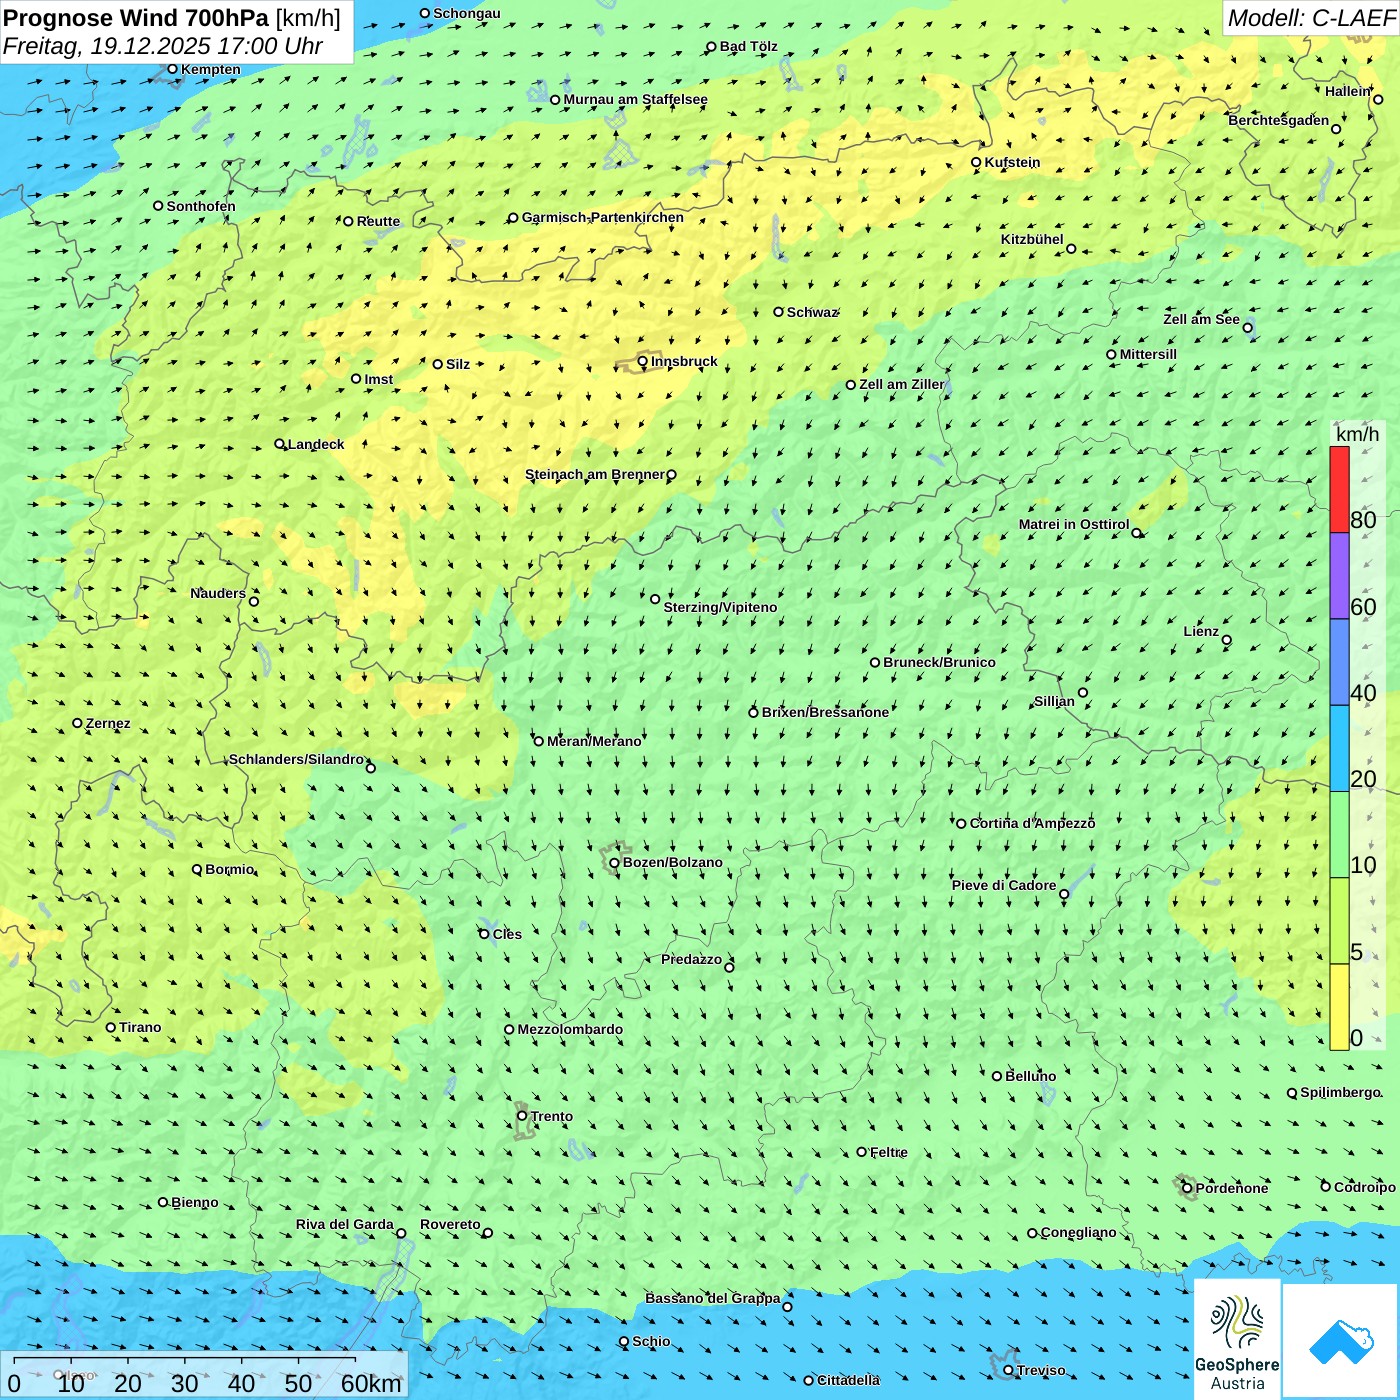Click the 'Pieve di Cadore' label
This screenshot has height=1400, width=1400.
[1004, 885]
